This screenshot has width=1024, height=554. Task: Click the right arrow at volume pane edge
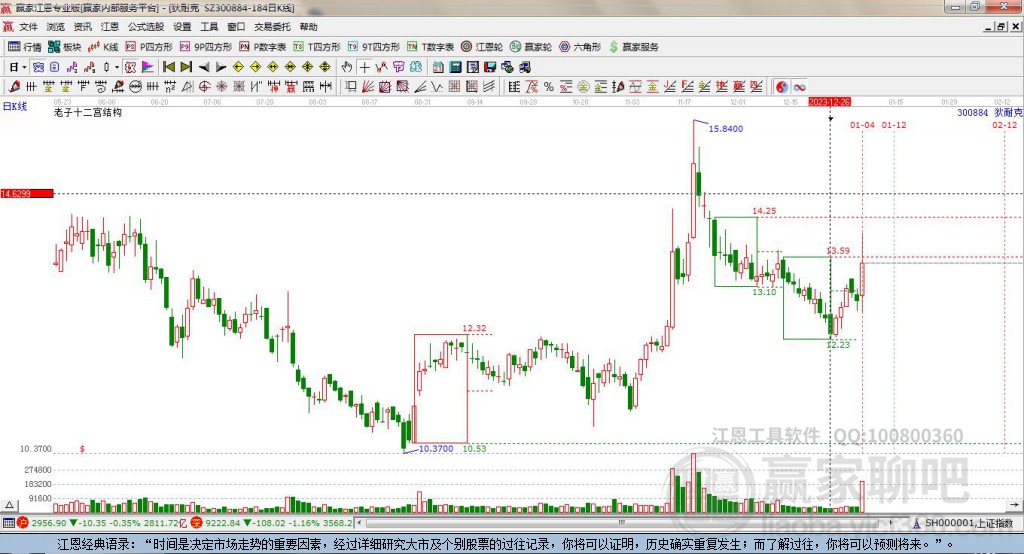[x=1014, y=505]
